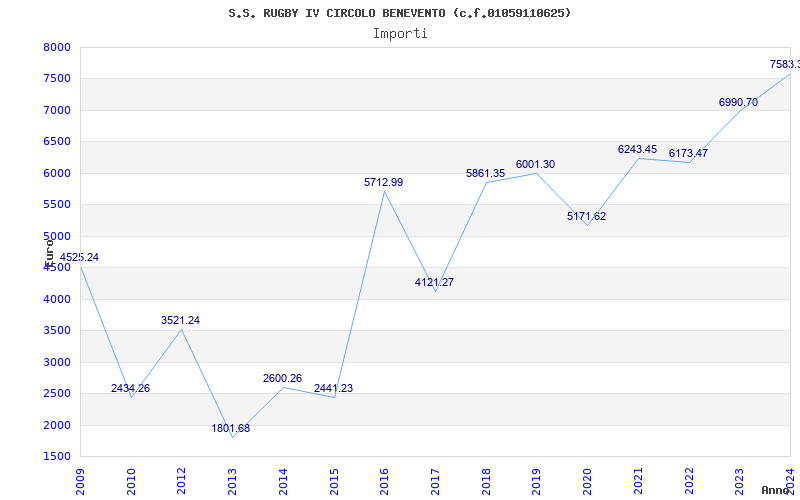800x500 pixels.
Task: Click the 2016 x-axis year label
Action: click(x=384, y=482)
